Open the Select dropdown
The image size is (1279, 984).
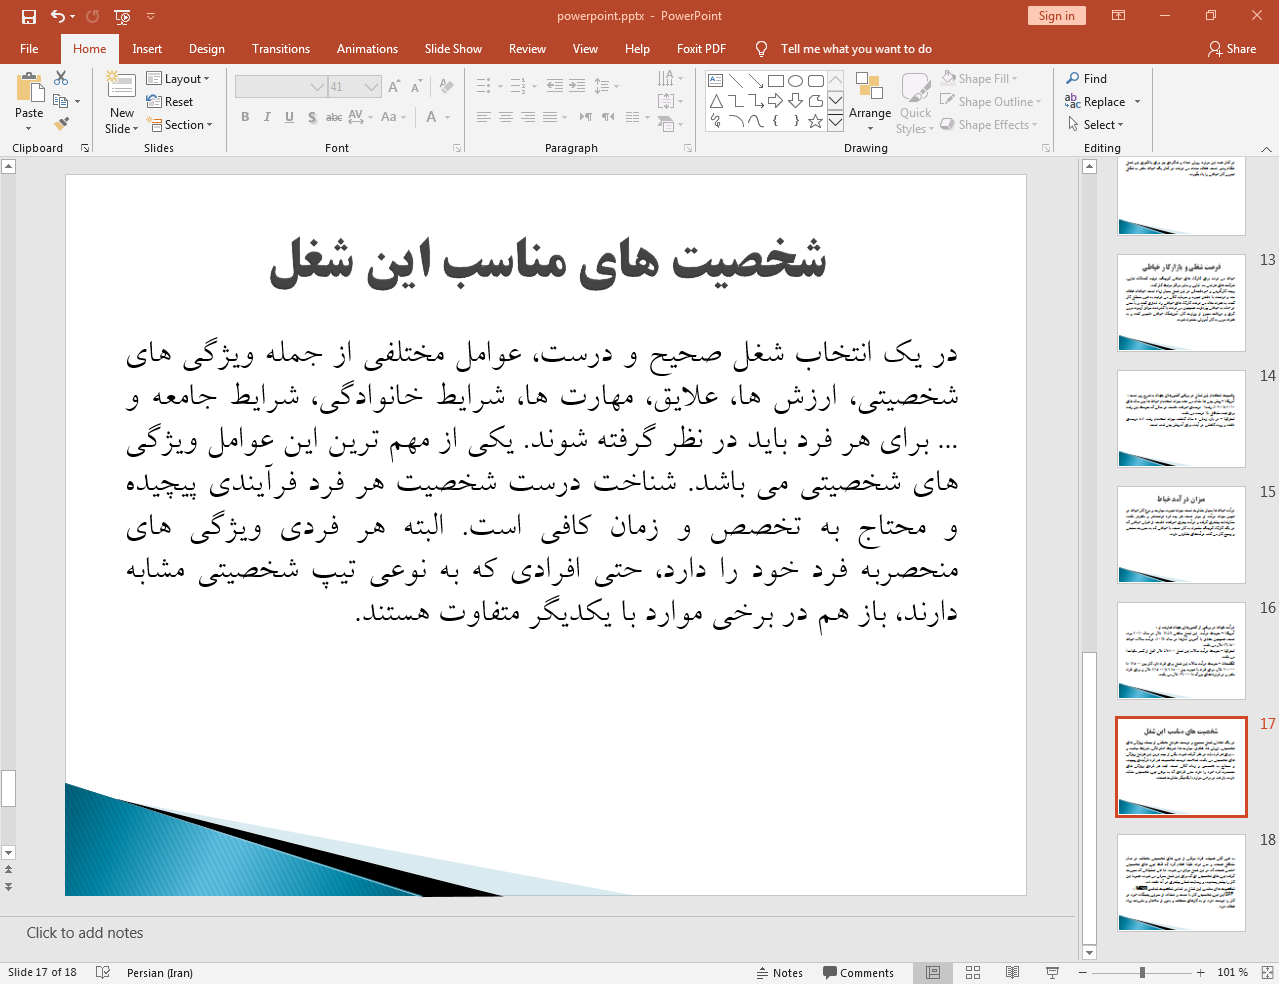[x=1096, y=124]
